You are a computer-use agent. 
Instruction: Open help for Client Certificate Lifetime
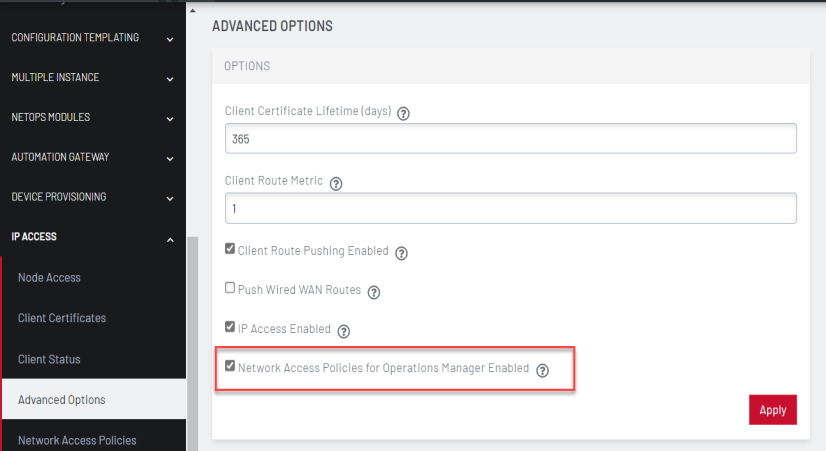tap(403, 113)
